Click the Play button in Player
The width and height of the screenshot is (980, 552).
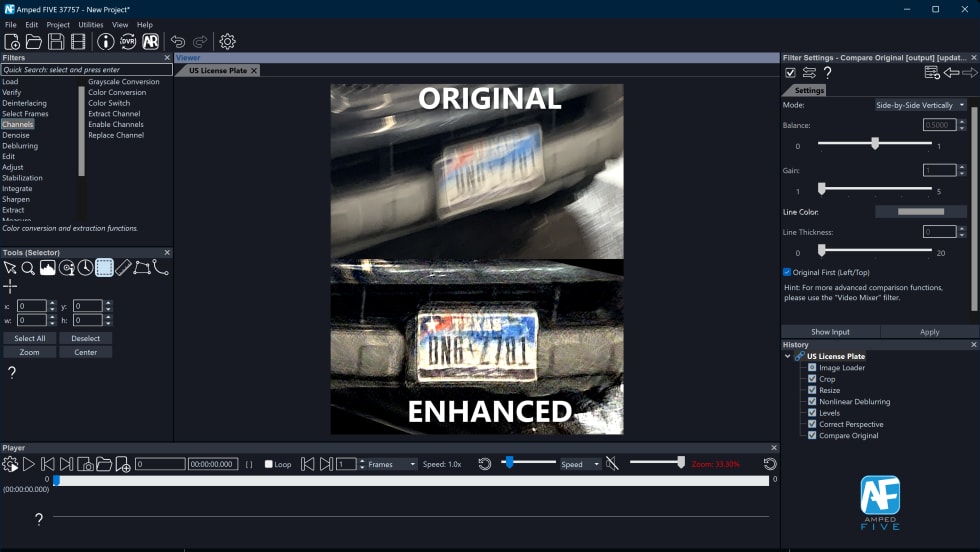29,464
